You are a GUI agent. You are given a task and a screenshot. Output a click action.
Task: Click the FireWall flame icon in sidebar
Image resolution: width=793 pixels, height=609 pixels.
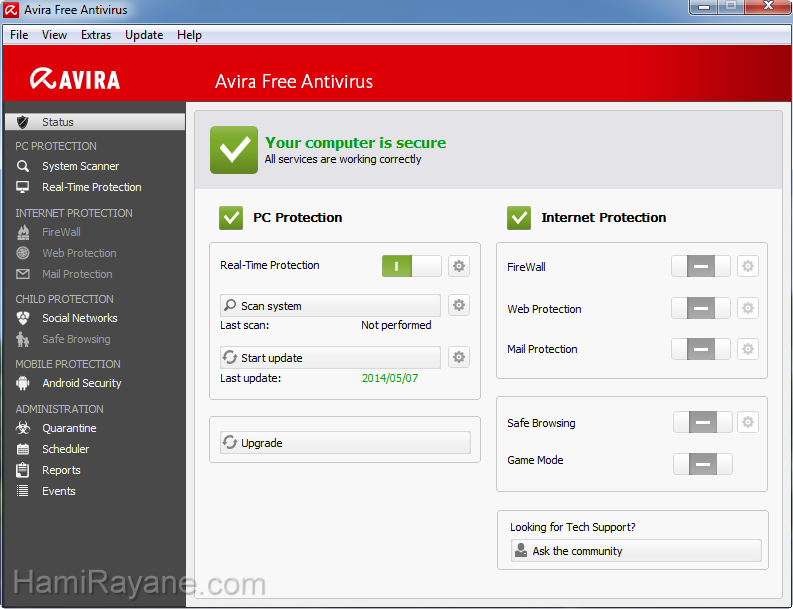[x=23, y=232]
